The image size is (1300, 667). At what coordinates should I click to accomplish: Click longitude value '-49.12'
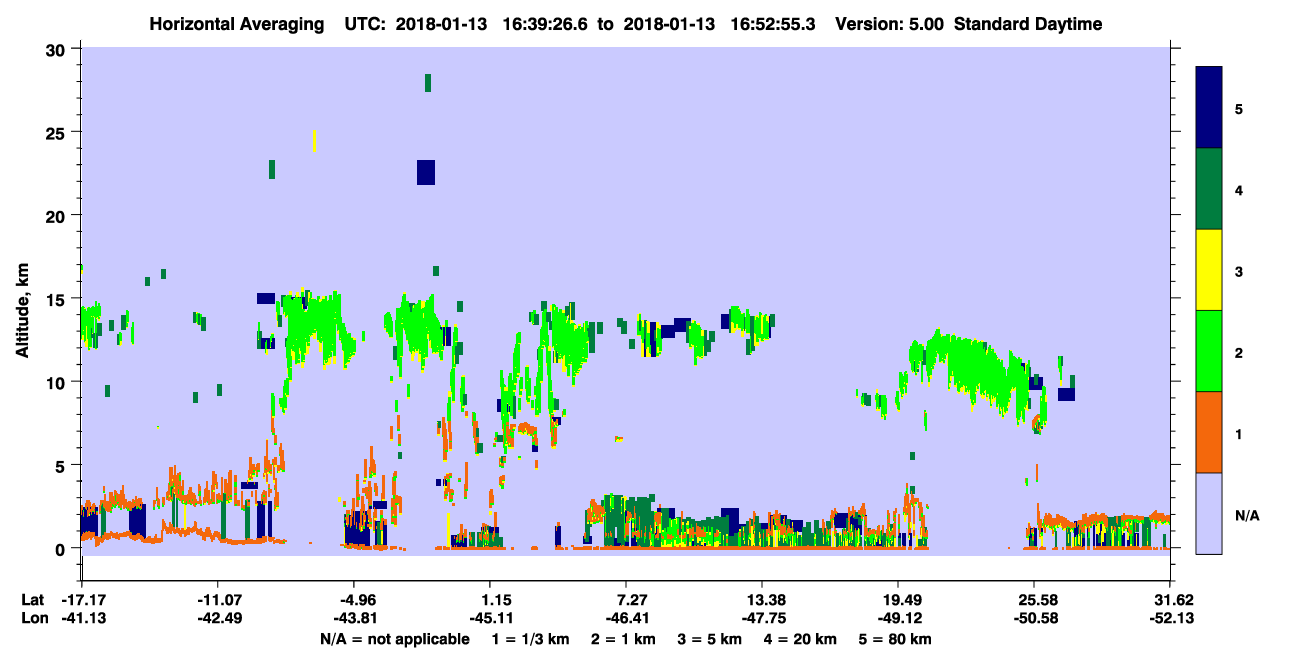pos(898,618)
